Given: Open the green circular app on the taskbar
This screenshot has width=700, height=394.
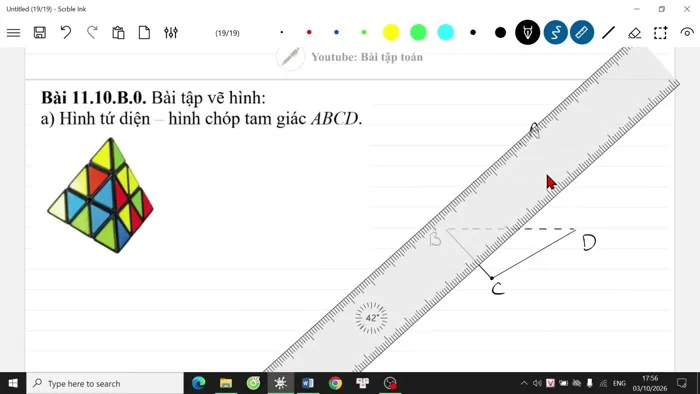Looking at the screenshot, I should pyautogui.click(x=253, y=383).
